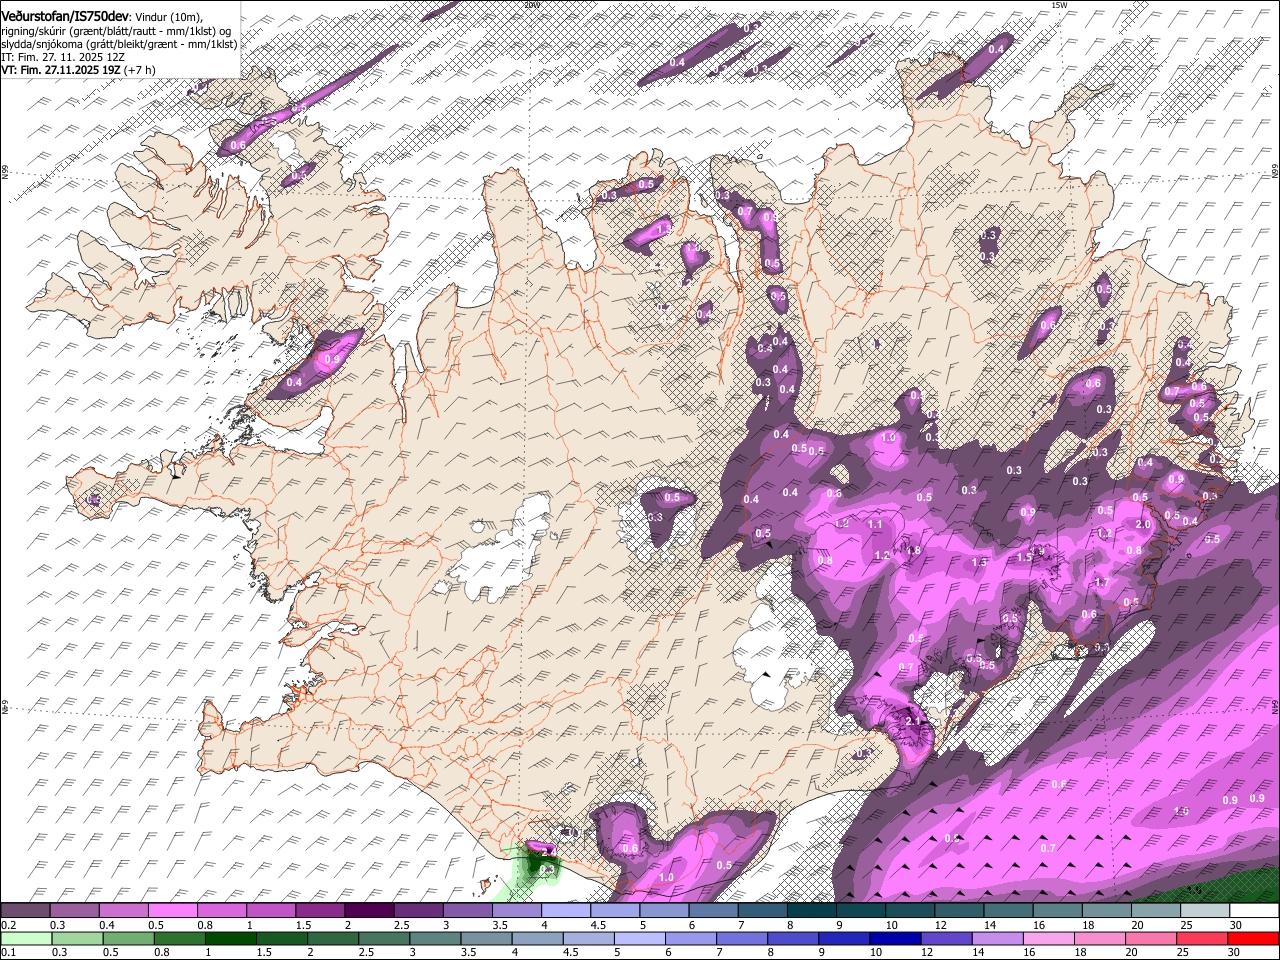Pick the 20 pink swatch on rain scale

coord(1151,938)
